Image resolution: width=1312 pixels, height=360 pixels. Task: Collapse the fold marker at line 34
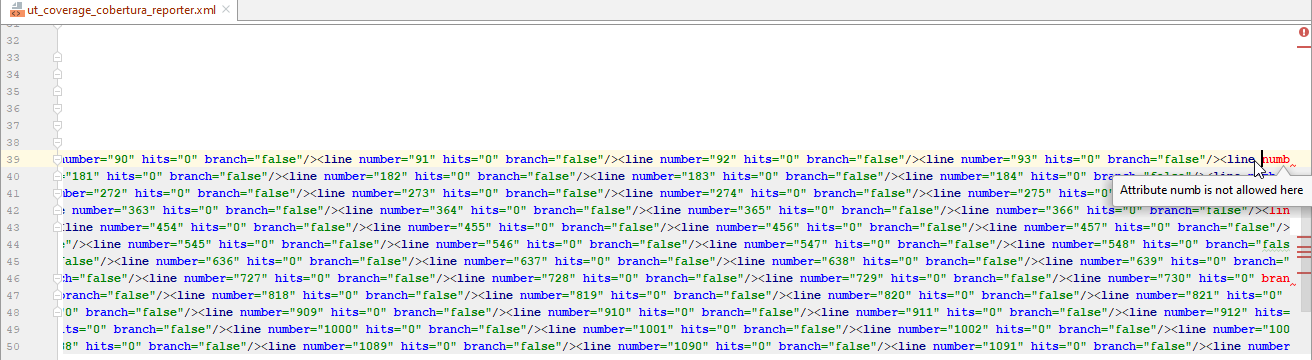pos(57,76)
